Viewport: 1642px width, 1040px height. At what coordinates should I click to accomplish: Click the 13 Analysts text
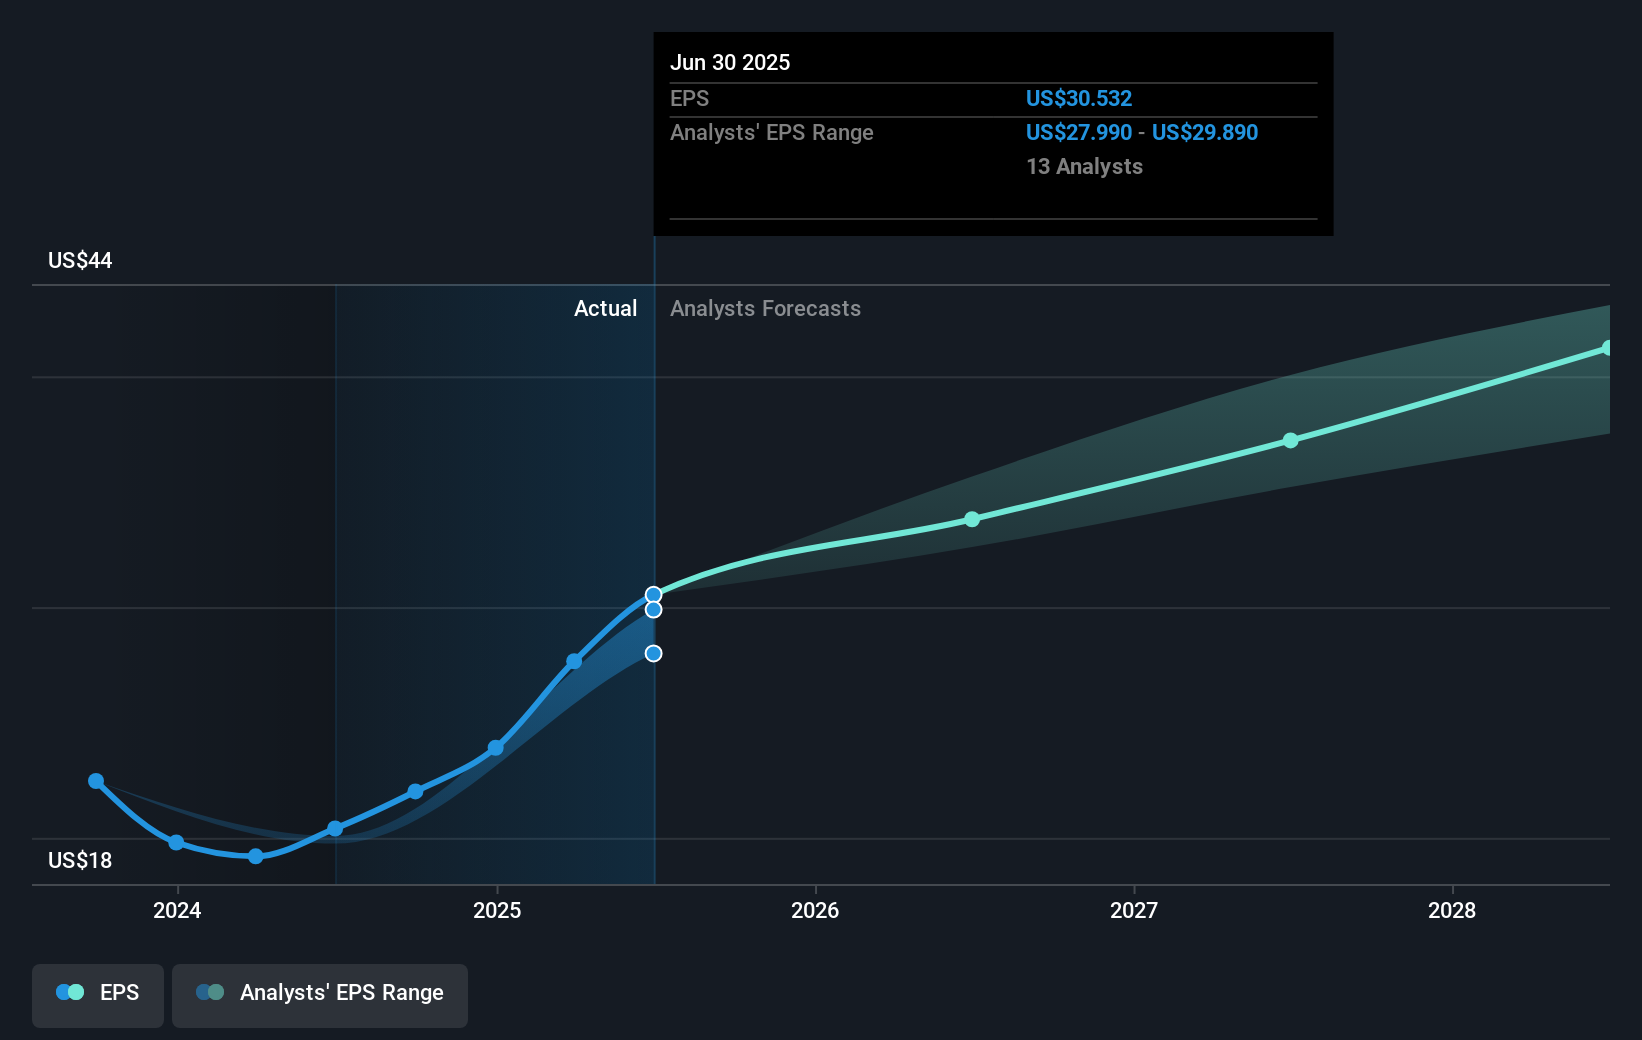pyautogui.click(x=1084, y=166)
